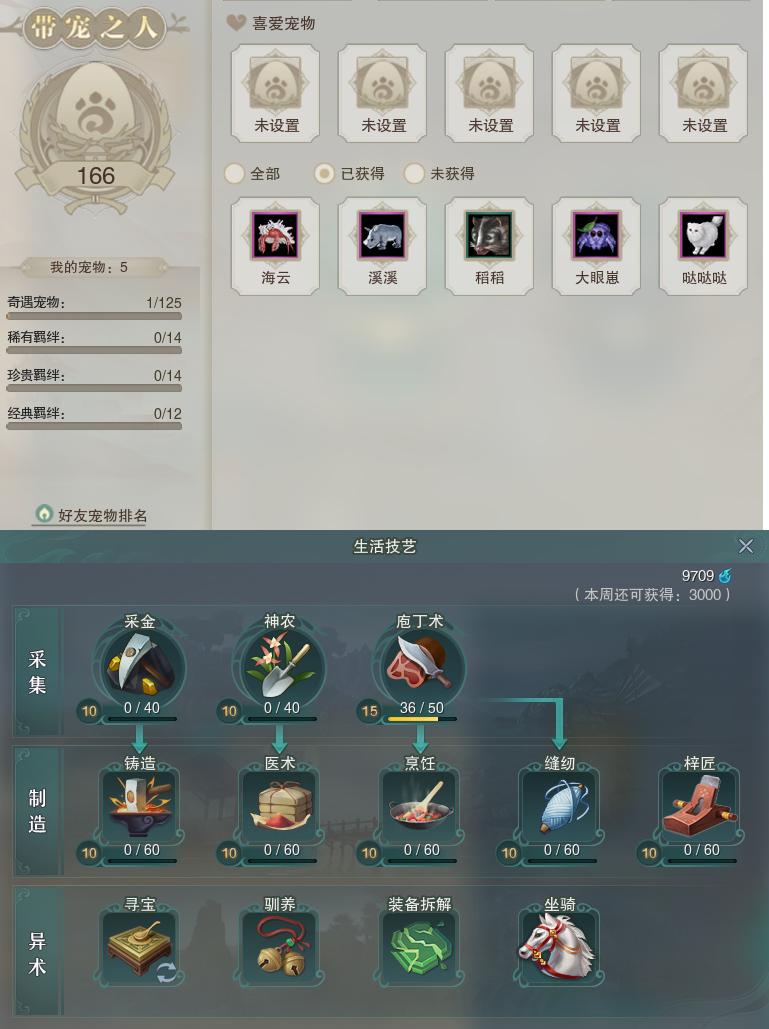Screen dimensions: 769x1029
Task: Close the 生活技艺 panel
Action: pos(746,546)
